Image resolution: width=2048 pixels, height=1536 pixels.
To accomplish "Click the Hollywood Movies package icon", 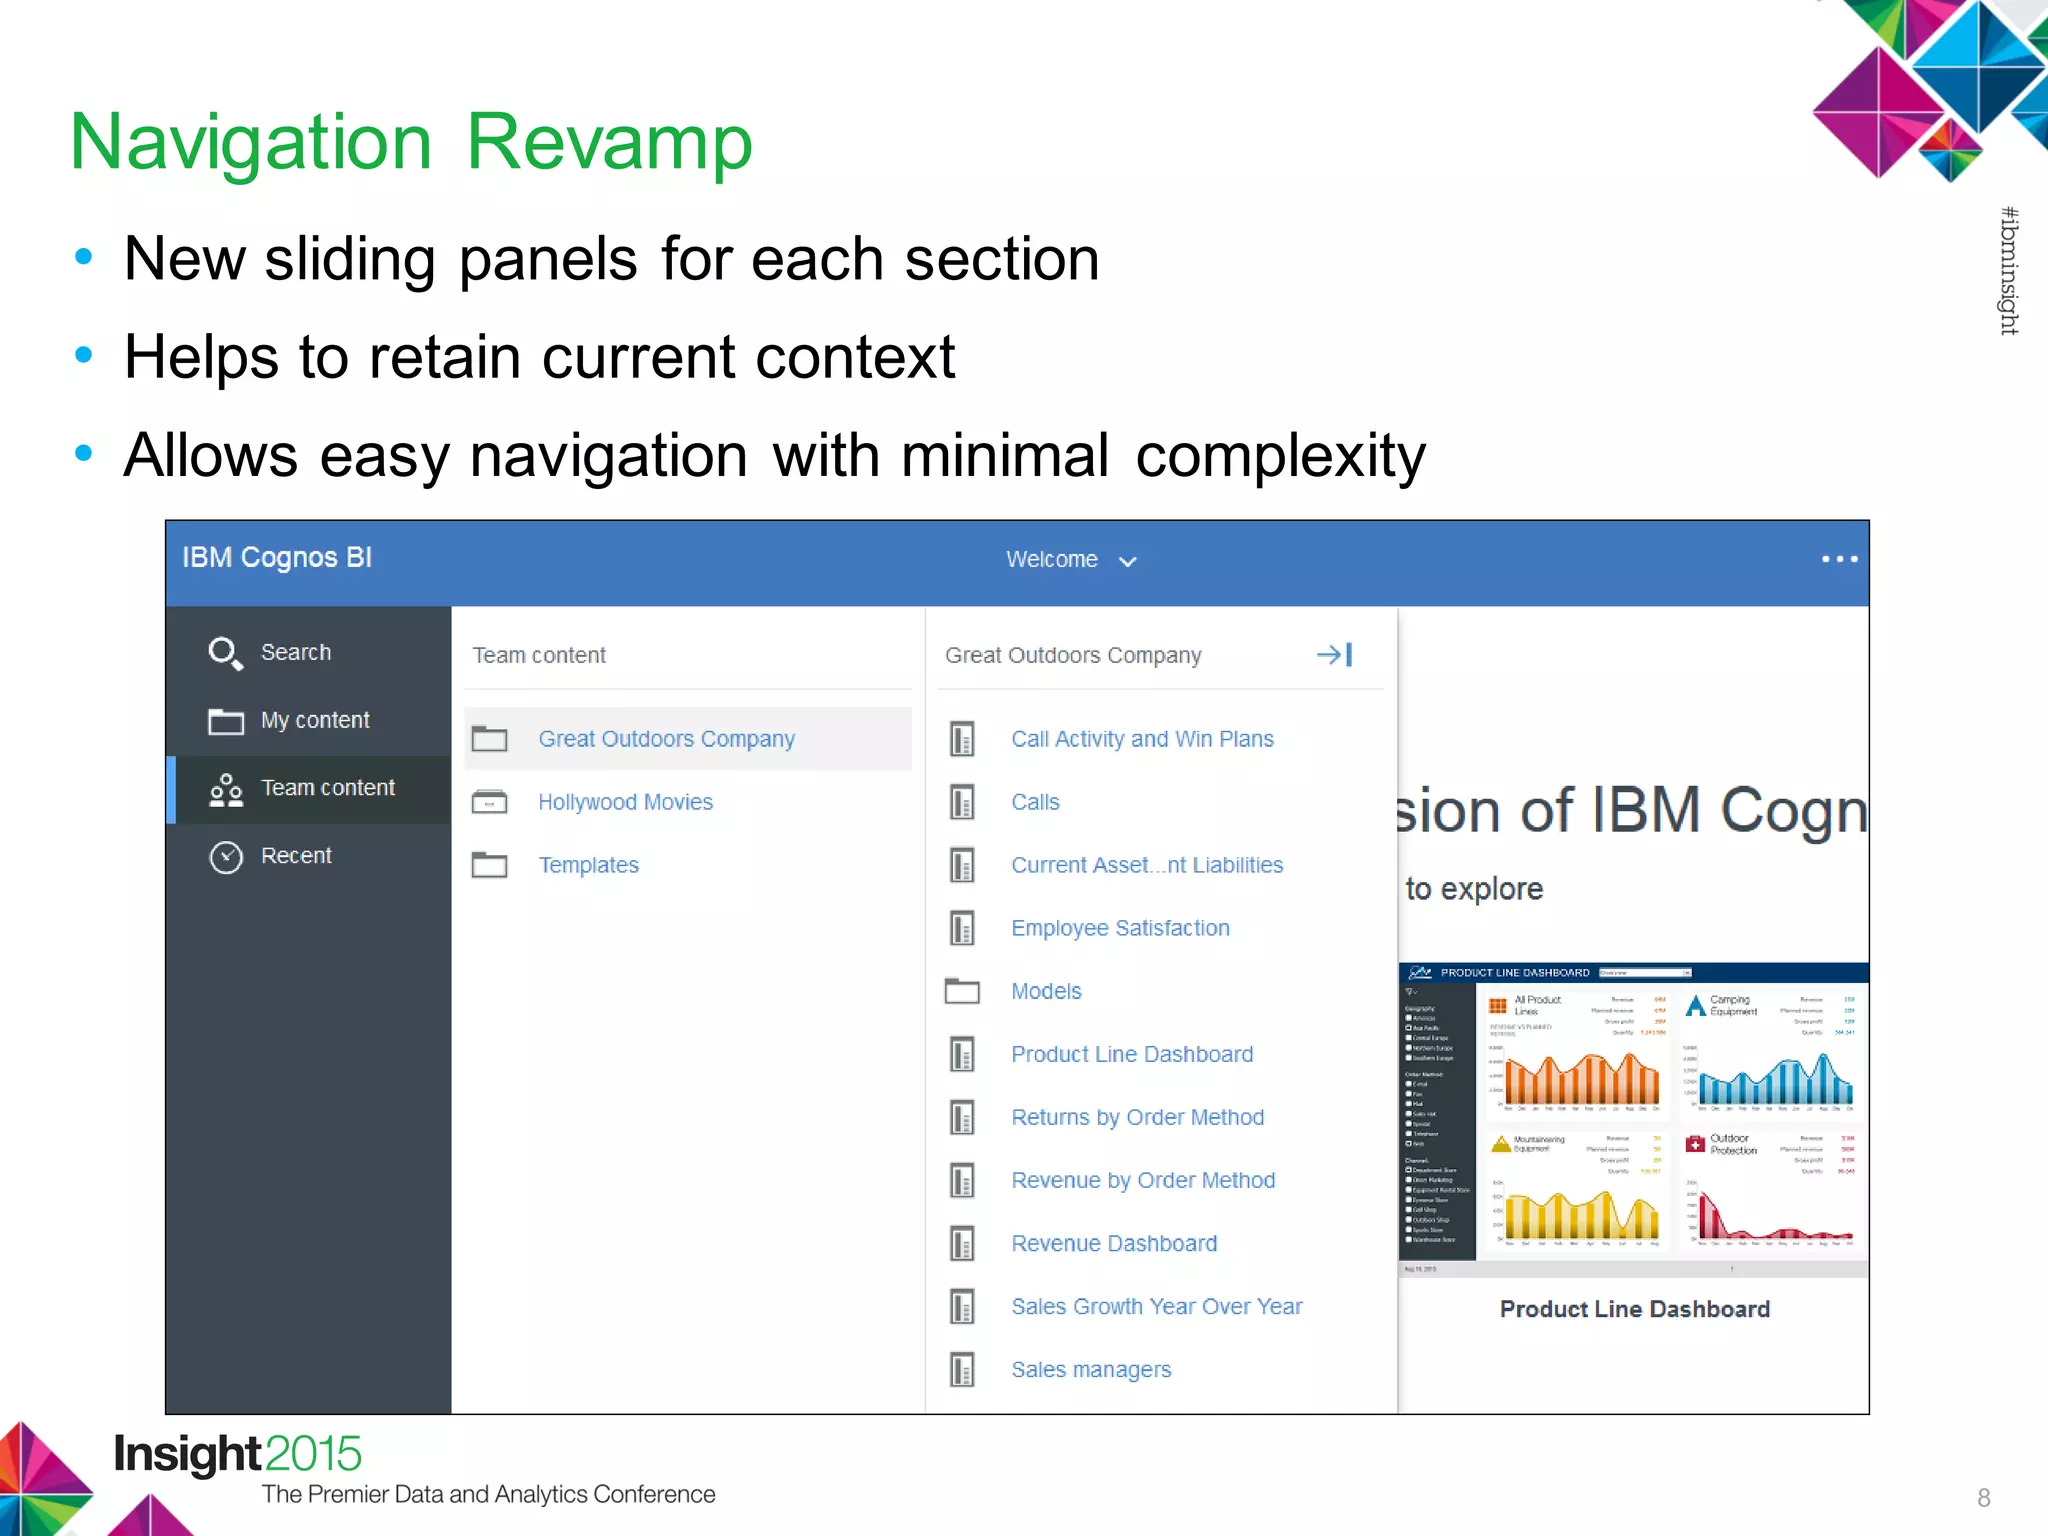I will [x=489, y=802].
